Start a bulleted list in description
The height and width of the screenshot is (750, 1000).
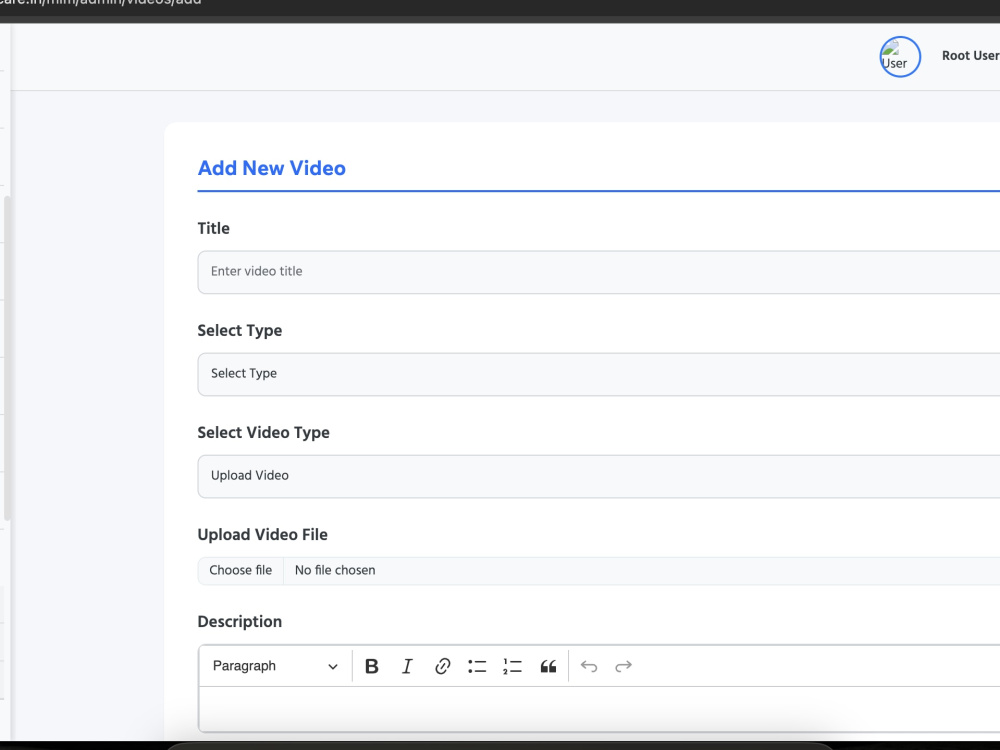[x=477, y=666]
